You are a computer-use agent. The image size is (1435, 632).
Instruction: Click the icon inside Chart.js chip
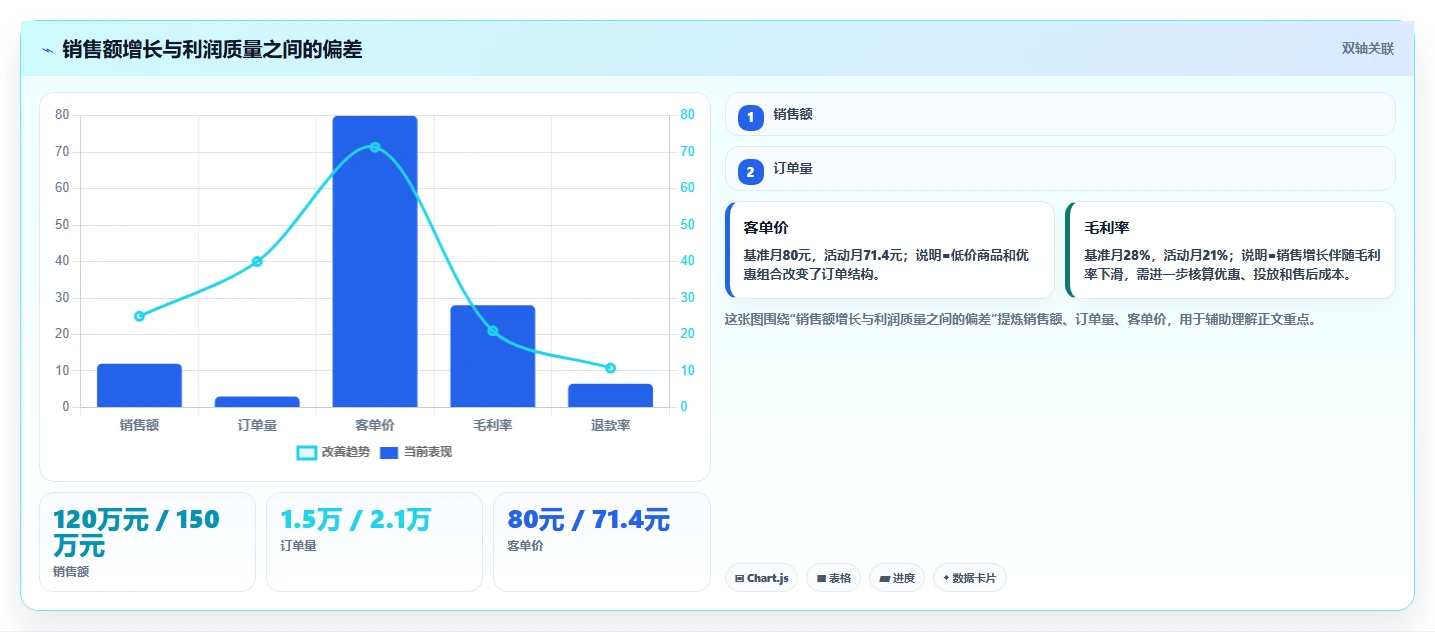point(739,578)
